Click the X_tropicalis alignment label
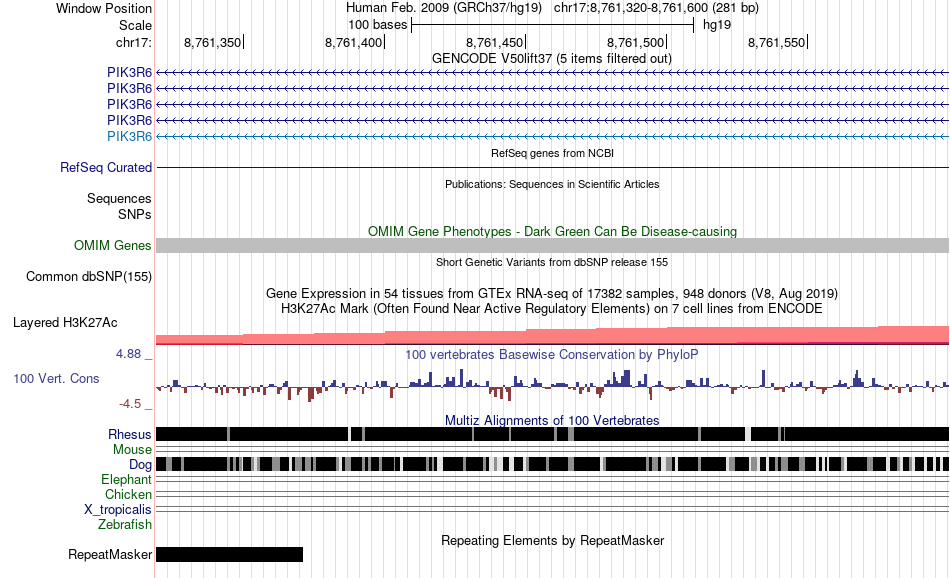This screenshot has height=578, width=950. click(118, 510)
